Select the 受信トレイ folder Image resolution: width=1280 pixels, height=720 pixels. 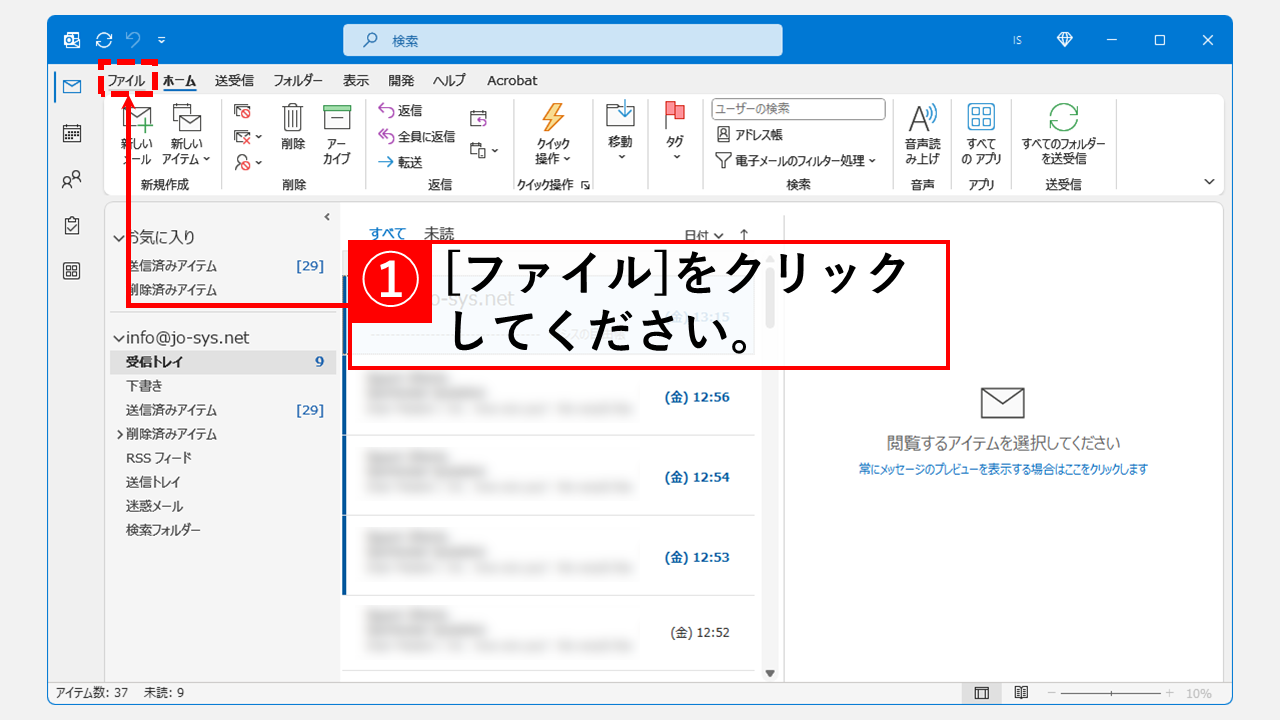(222, 362)
